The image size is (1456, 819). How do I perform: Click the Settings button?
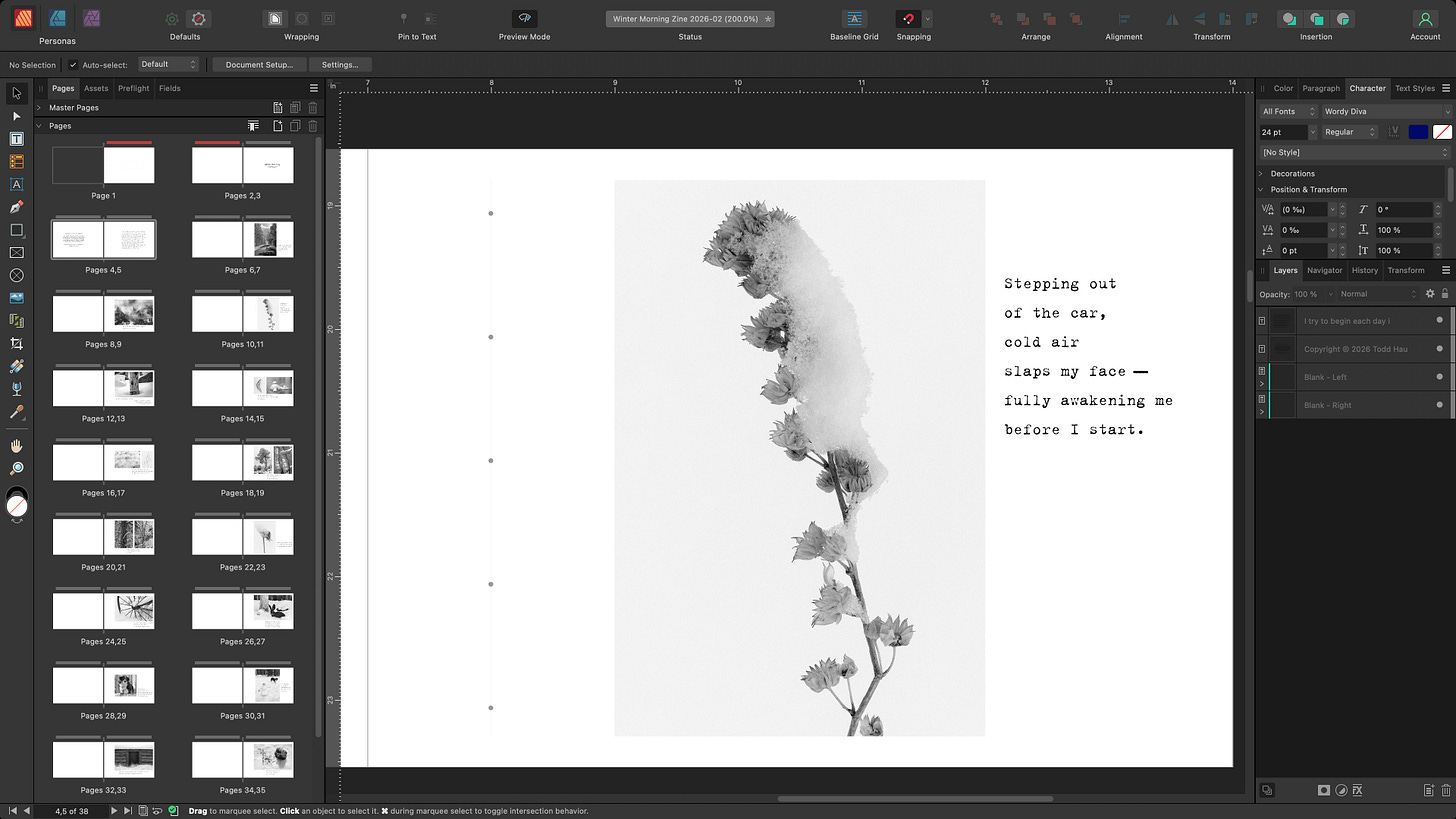tap(340, 65)
